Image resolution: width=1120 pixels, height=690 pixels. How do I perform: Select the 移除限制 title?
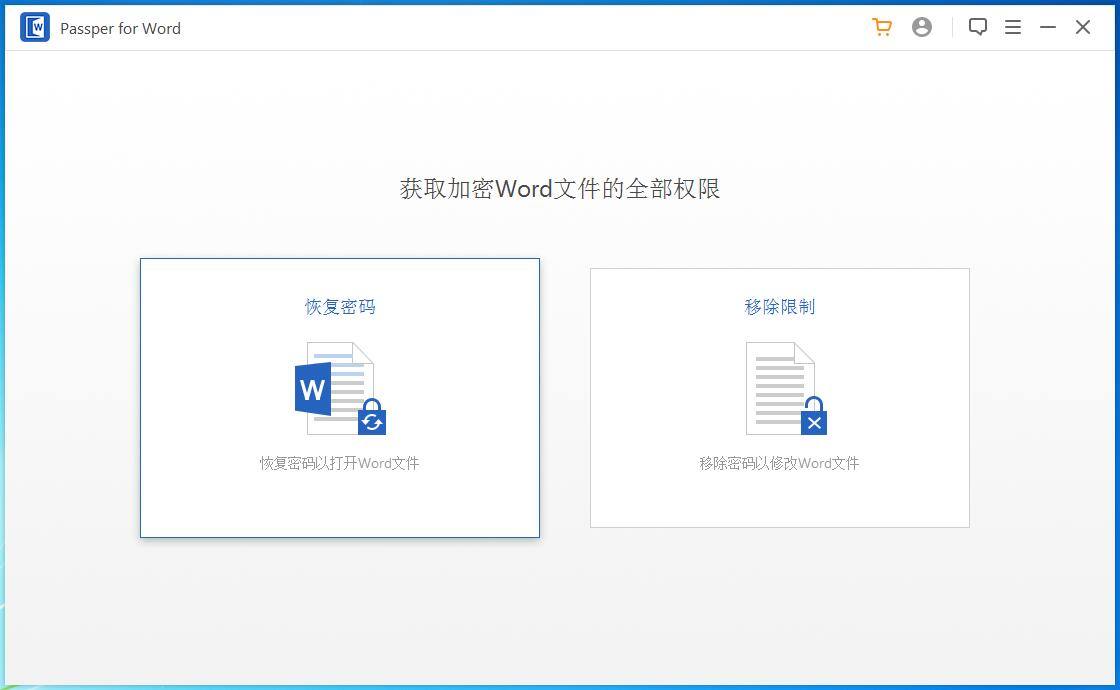coord(780,307)
